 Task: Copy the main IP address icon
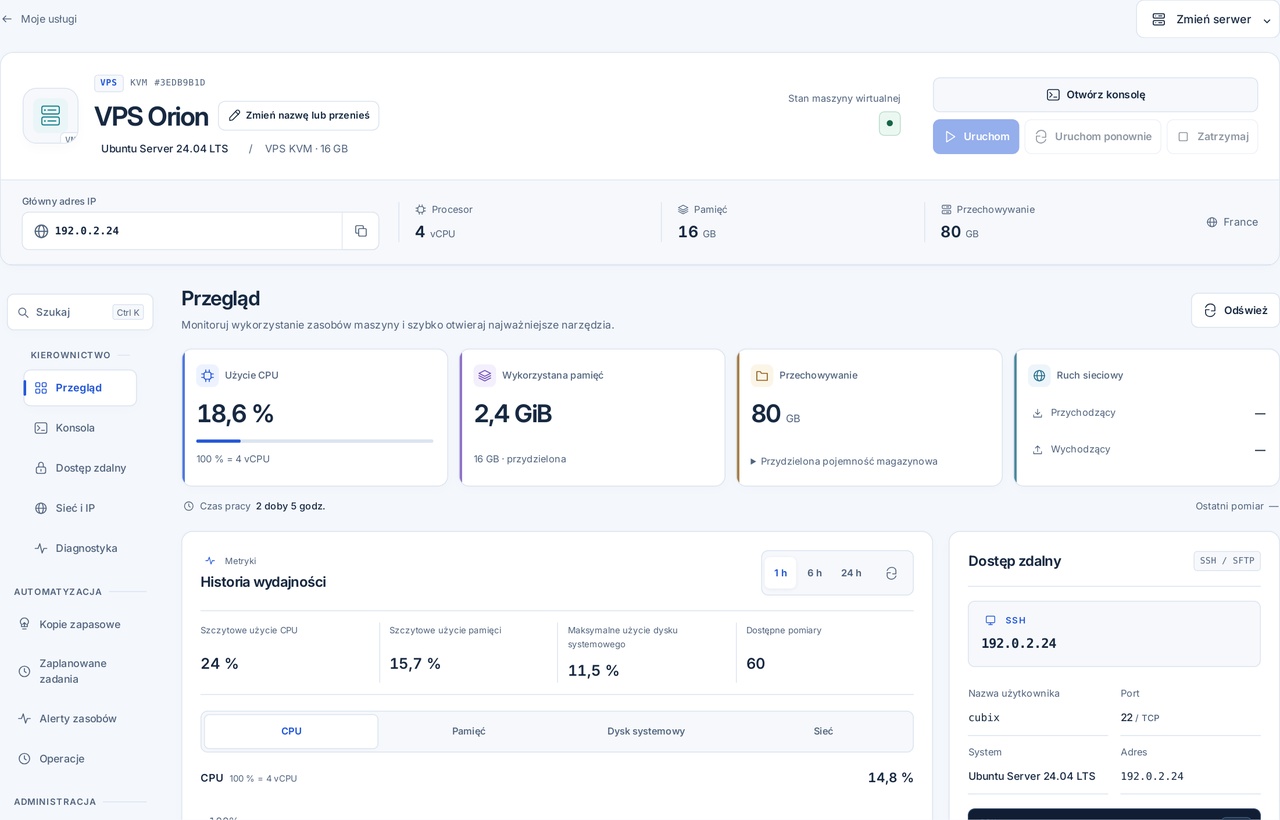coord(361,231)
